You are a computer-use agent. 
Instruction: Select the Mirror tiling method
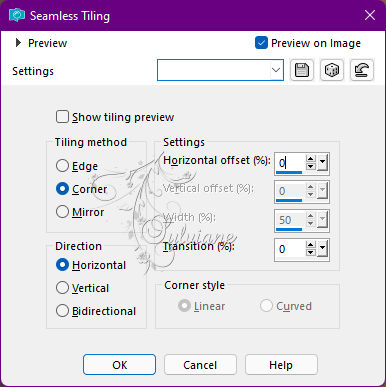click(x=62, y=212)
